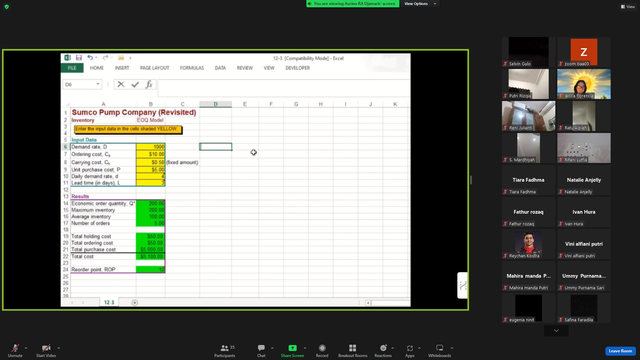Select the 12-3 sheet tab
The height and width of the screenshot is (360, 640).
coord(109,302)
